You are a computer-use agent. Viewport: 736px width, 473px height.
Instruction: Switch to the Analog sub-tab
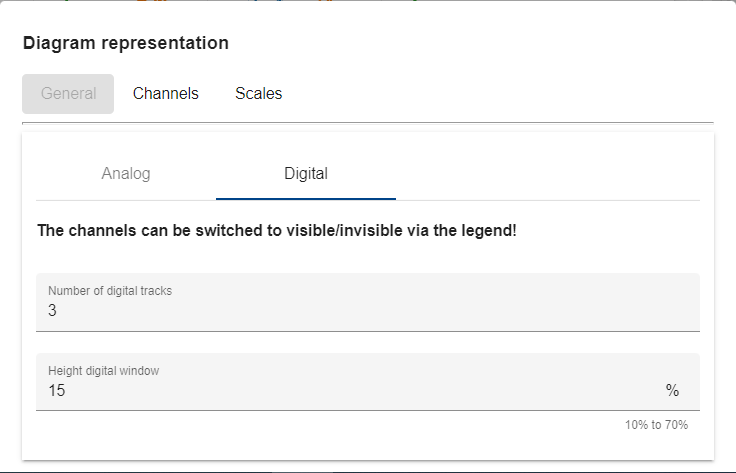(126, 173)
